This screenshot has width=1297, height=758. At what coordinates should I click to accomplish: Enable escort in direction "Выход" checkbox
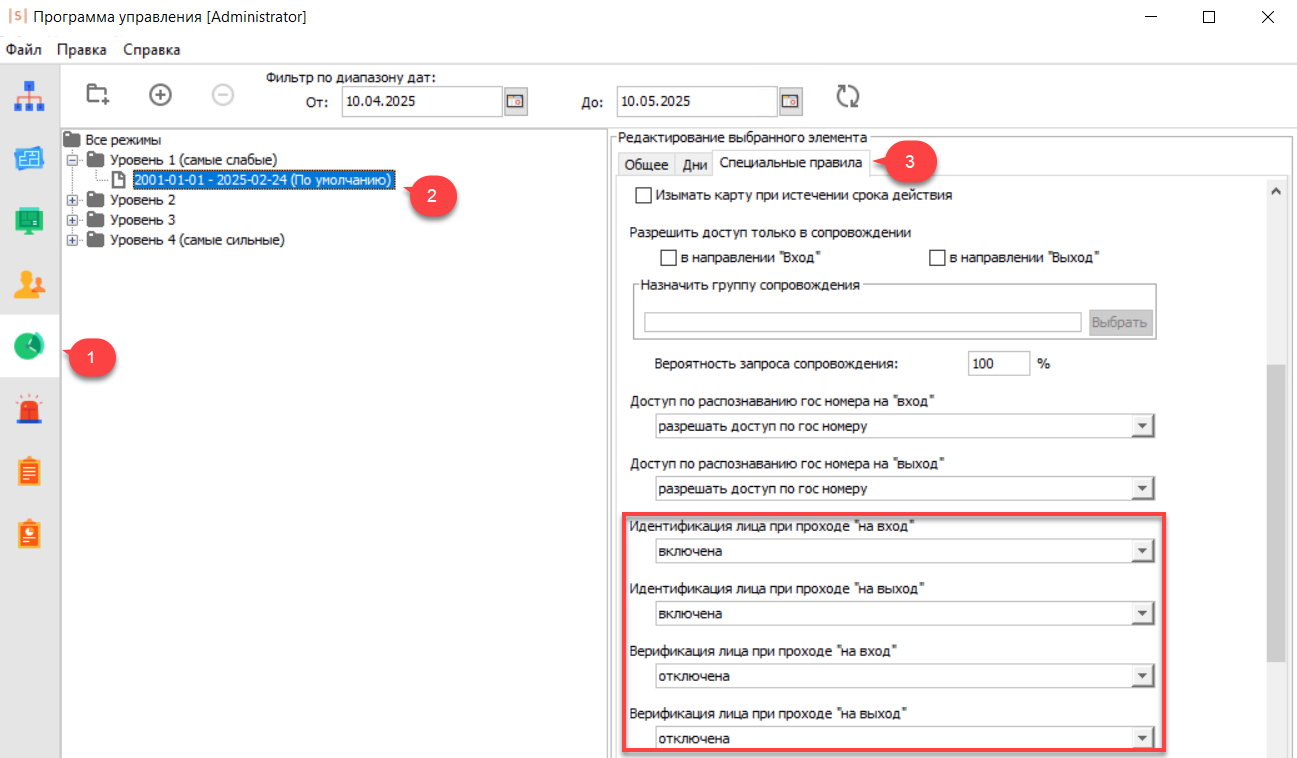click(937, 258)
